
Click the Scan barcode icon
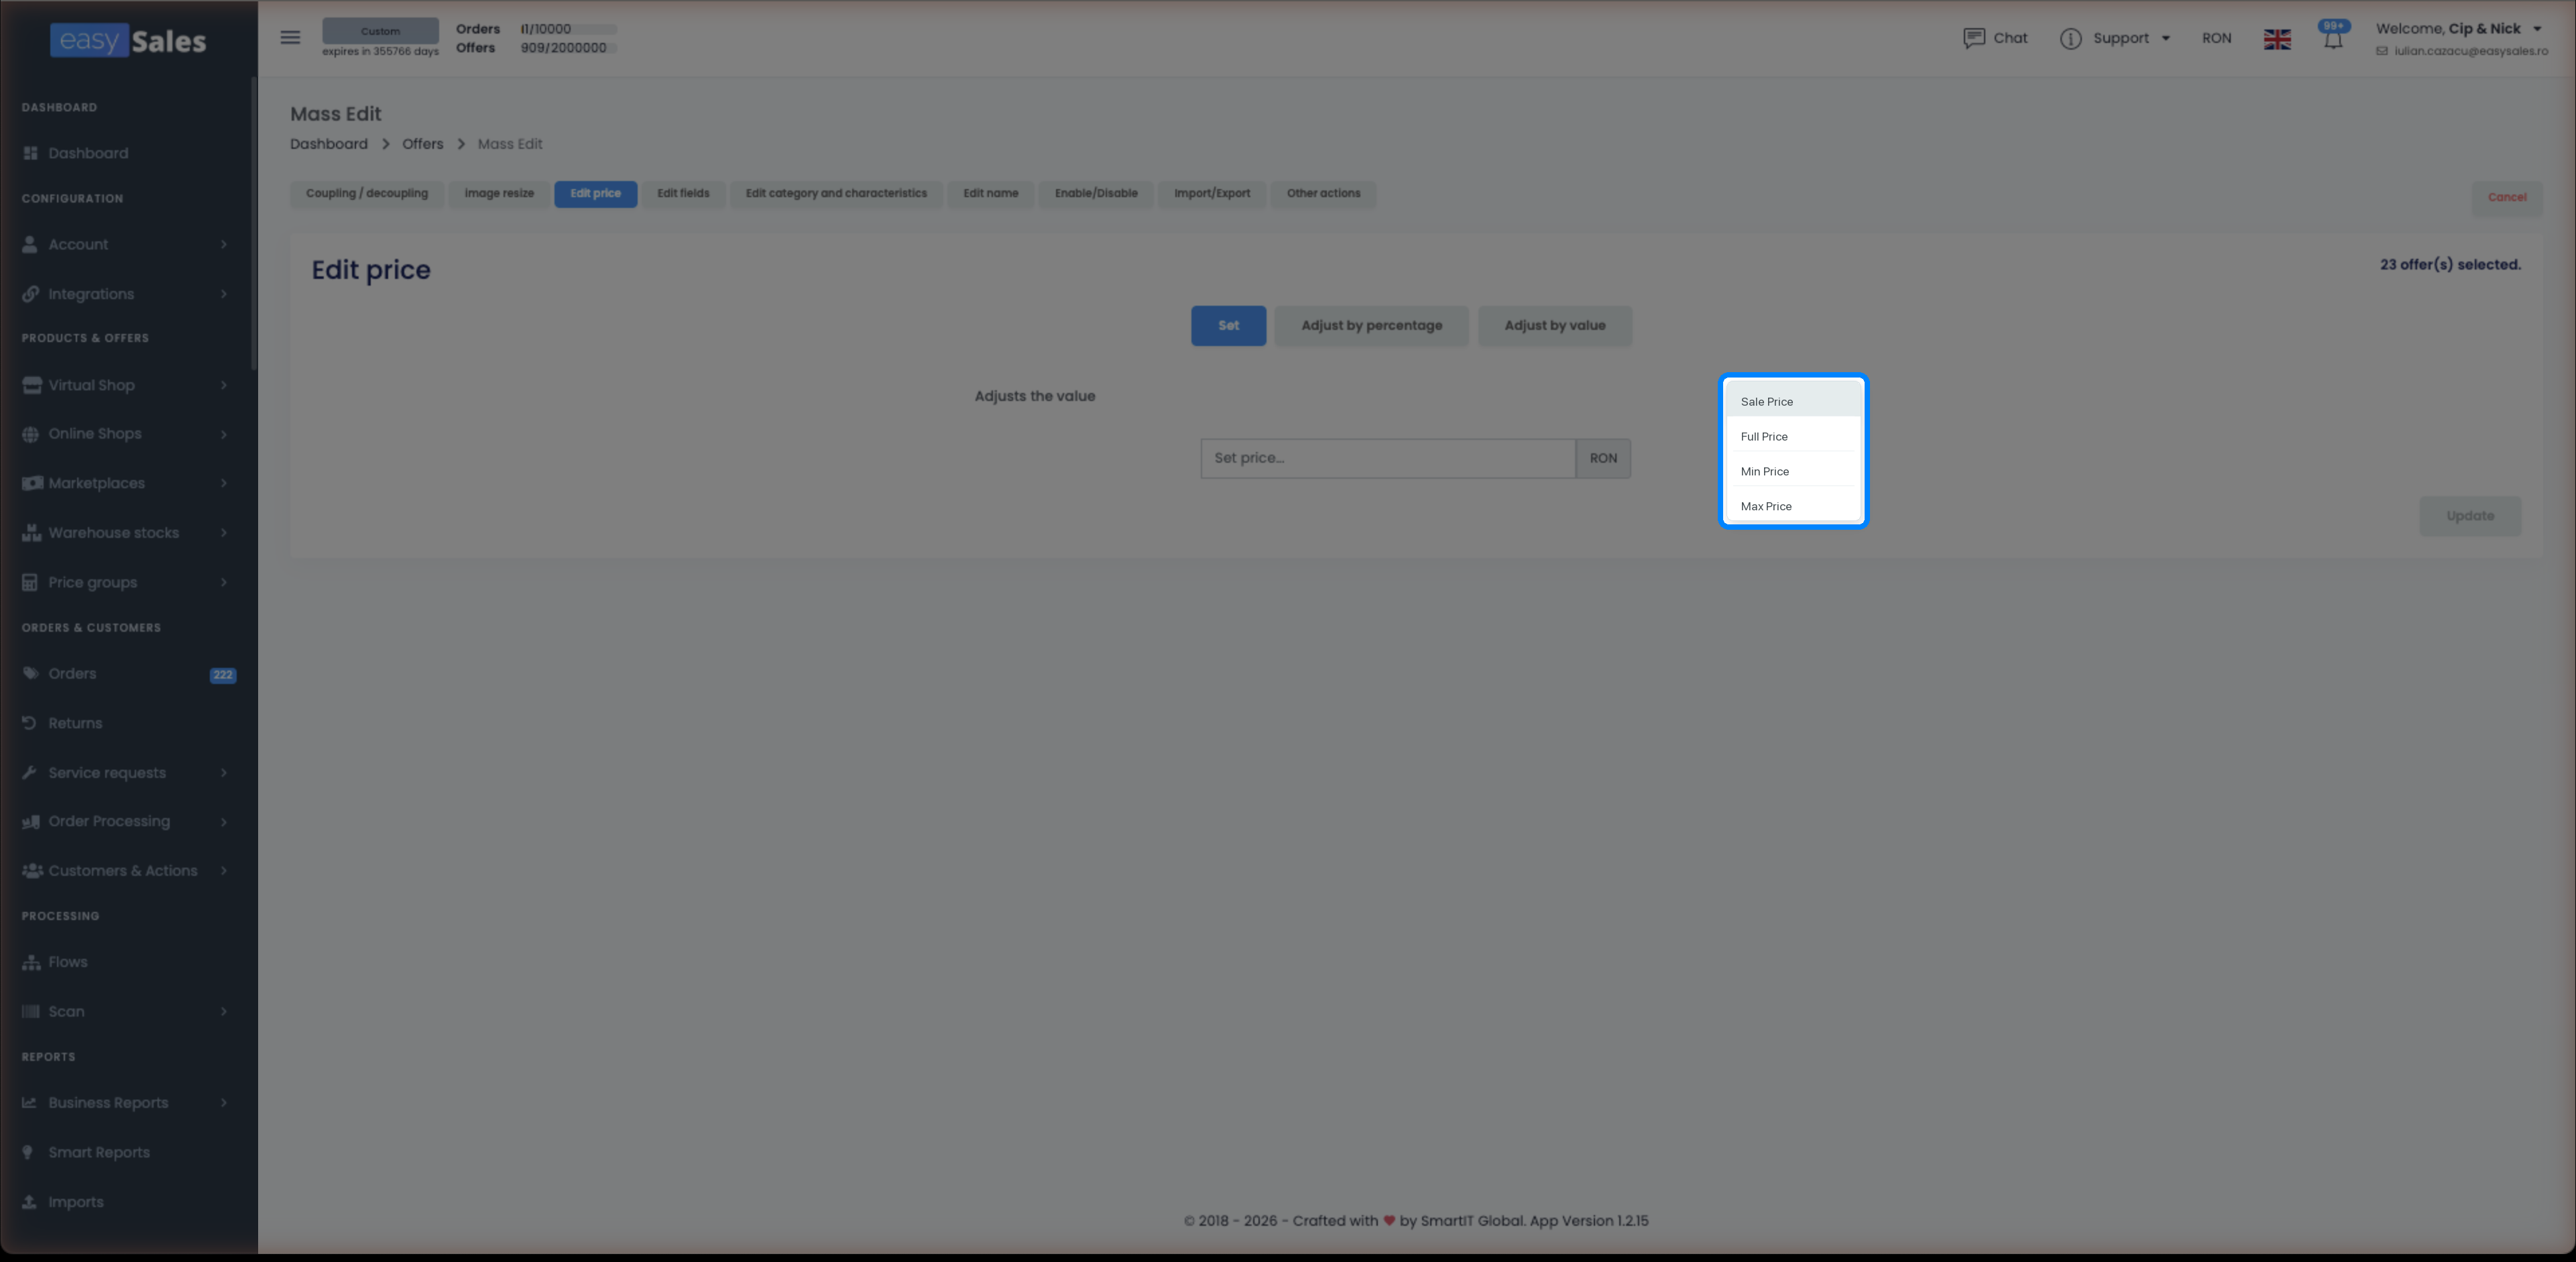(x=30, y=1011)
